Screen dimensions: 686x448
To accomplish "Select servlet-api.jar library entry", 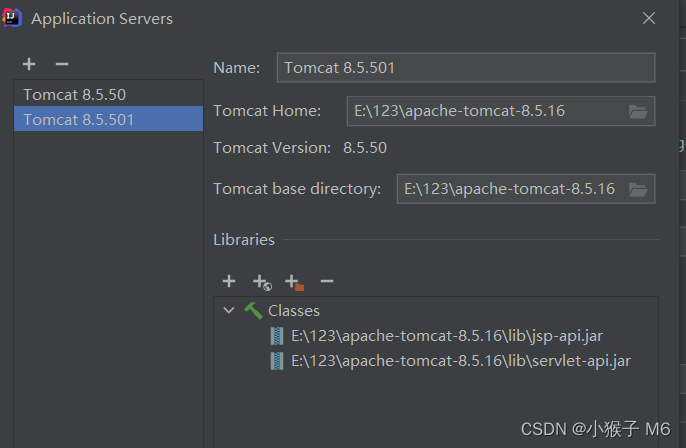I will tap(460, 361).
